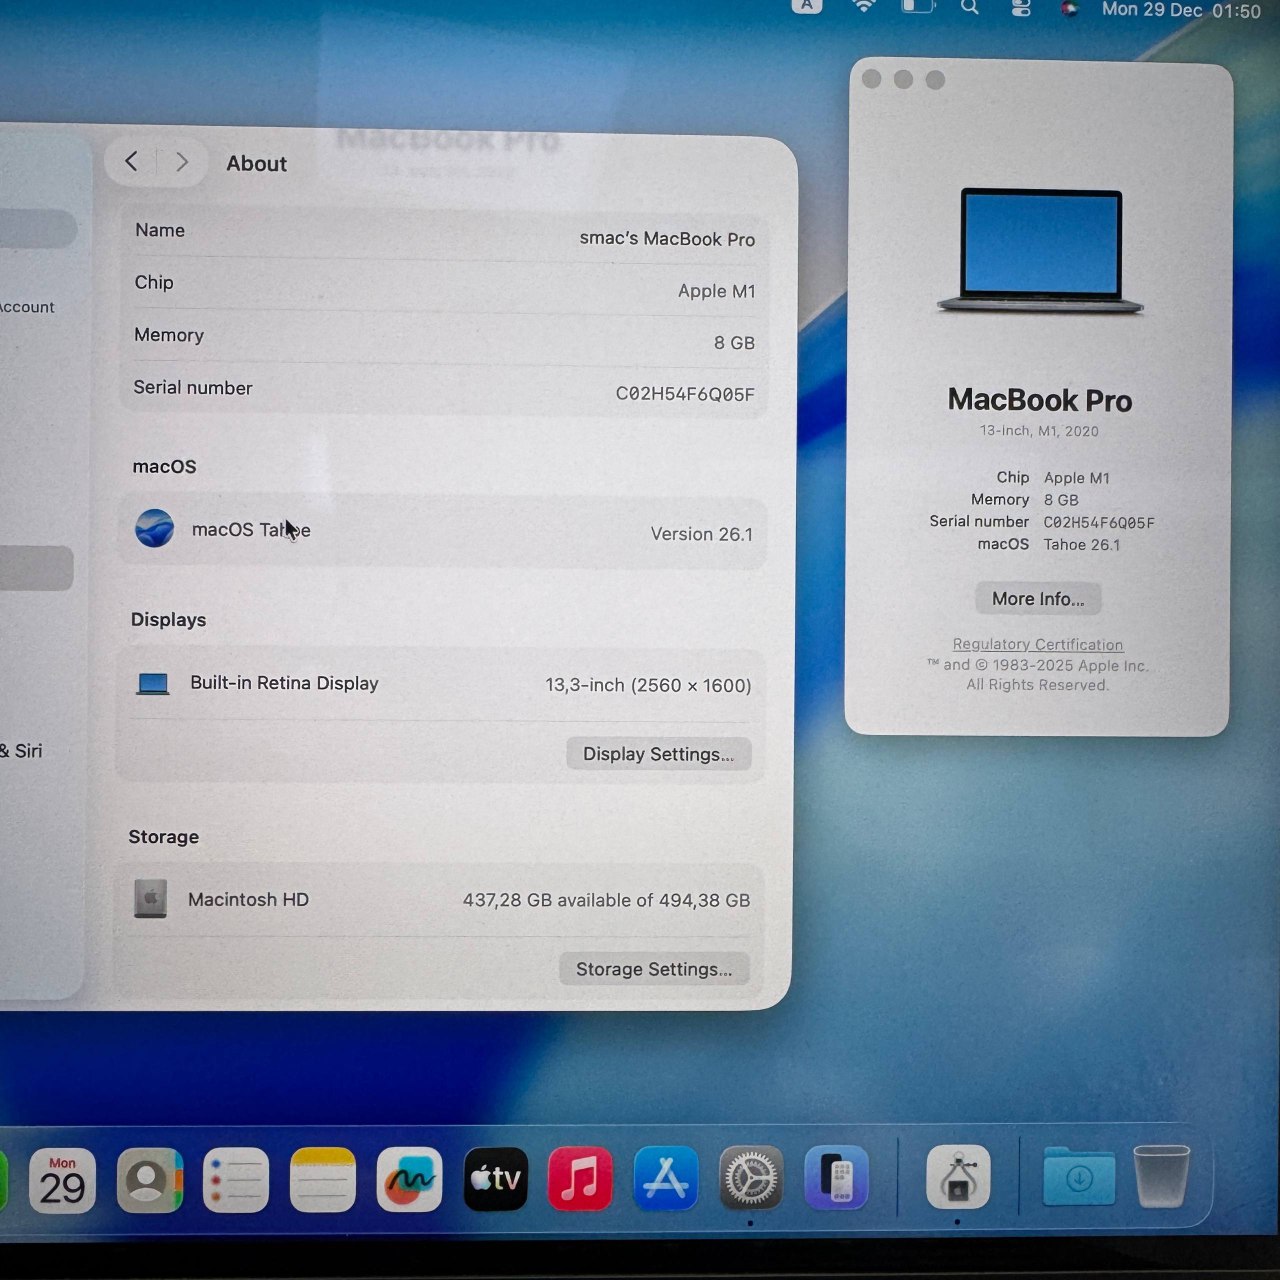The width and height of the screenshot is (1280, 1280).
Task: Open the Passwords app from the Dock
Action: point(837,1180)
